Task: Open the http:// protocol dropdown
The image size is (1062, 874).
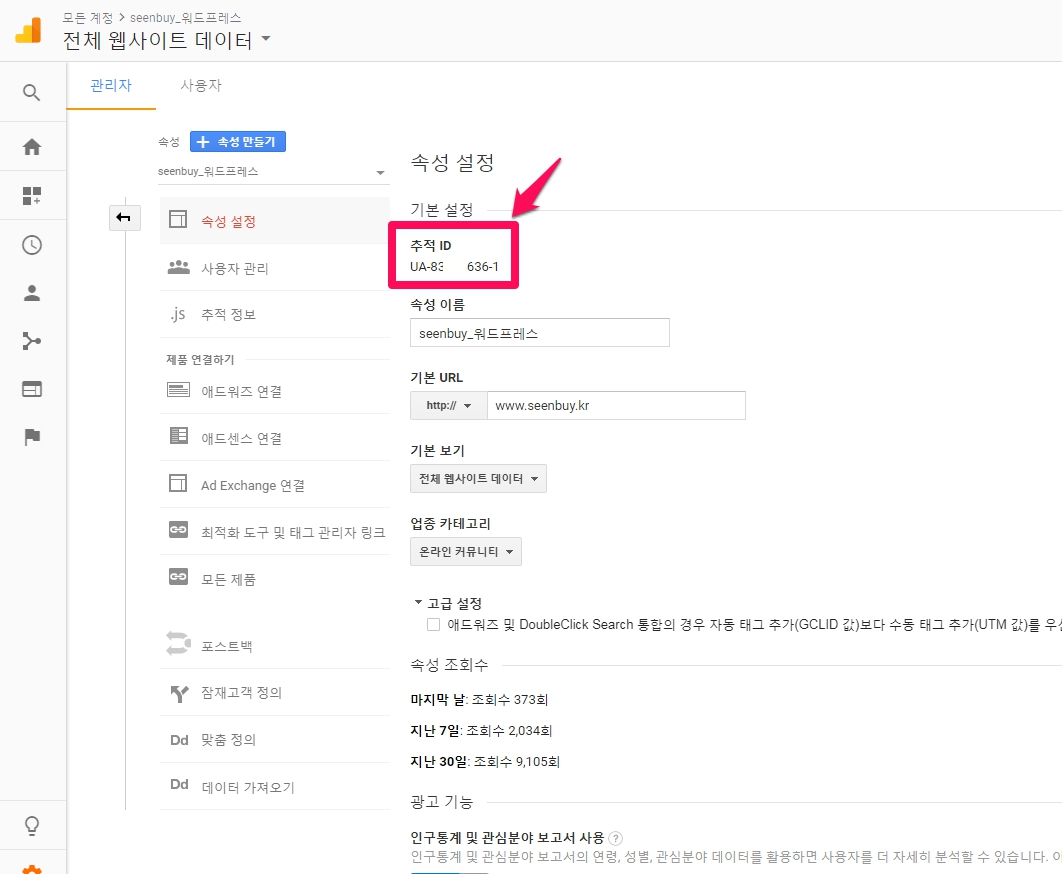Action: (x=448, y=406)
